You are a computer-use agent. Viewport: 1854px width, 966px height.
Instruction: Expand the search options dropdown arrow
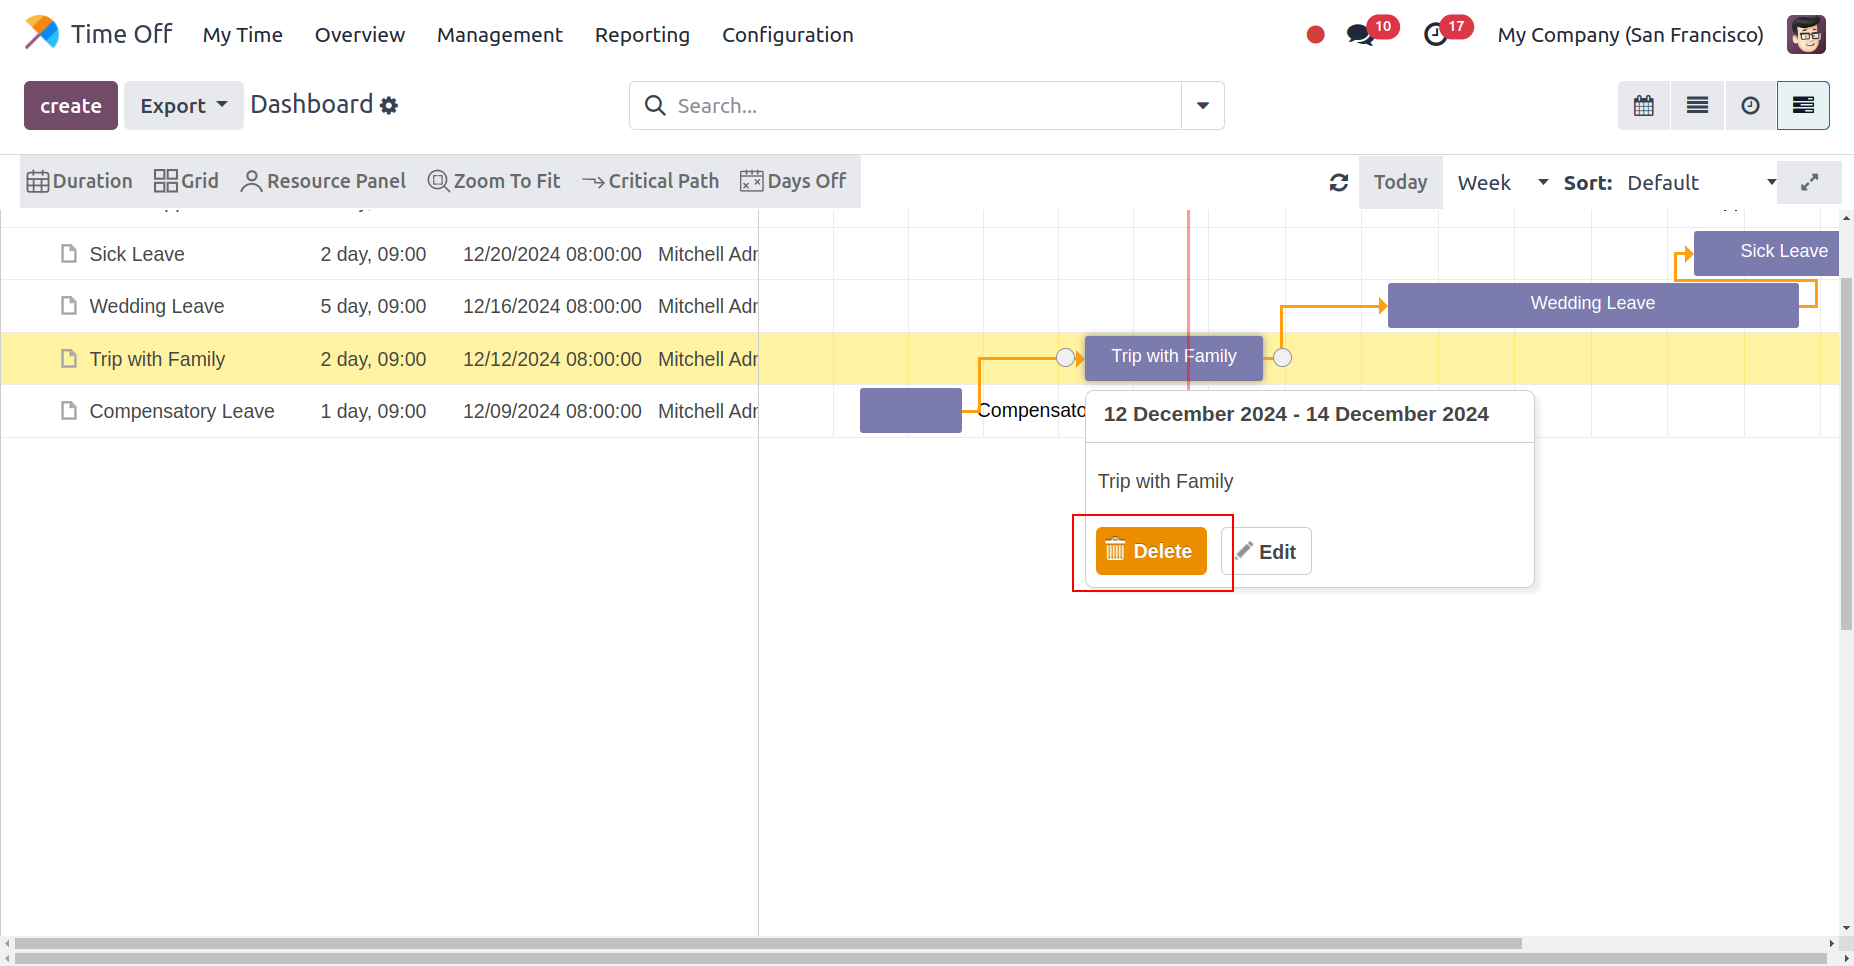pos(1202,106)
